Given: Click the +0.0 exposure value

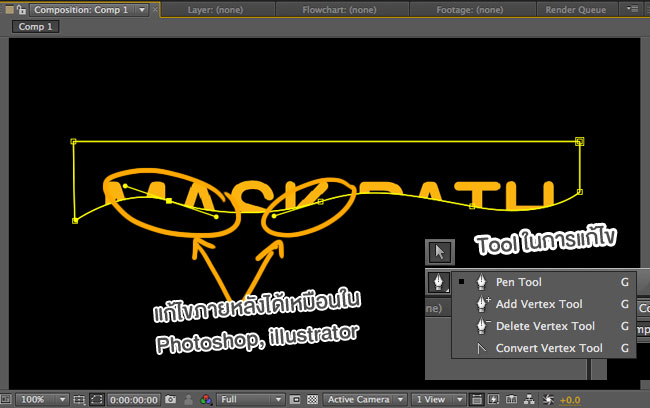Looking at the screenshot, I should tap(570, 400).
